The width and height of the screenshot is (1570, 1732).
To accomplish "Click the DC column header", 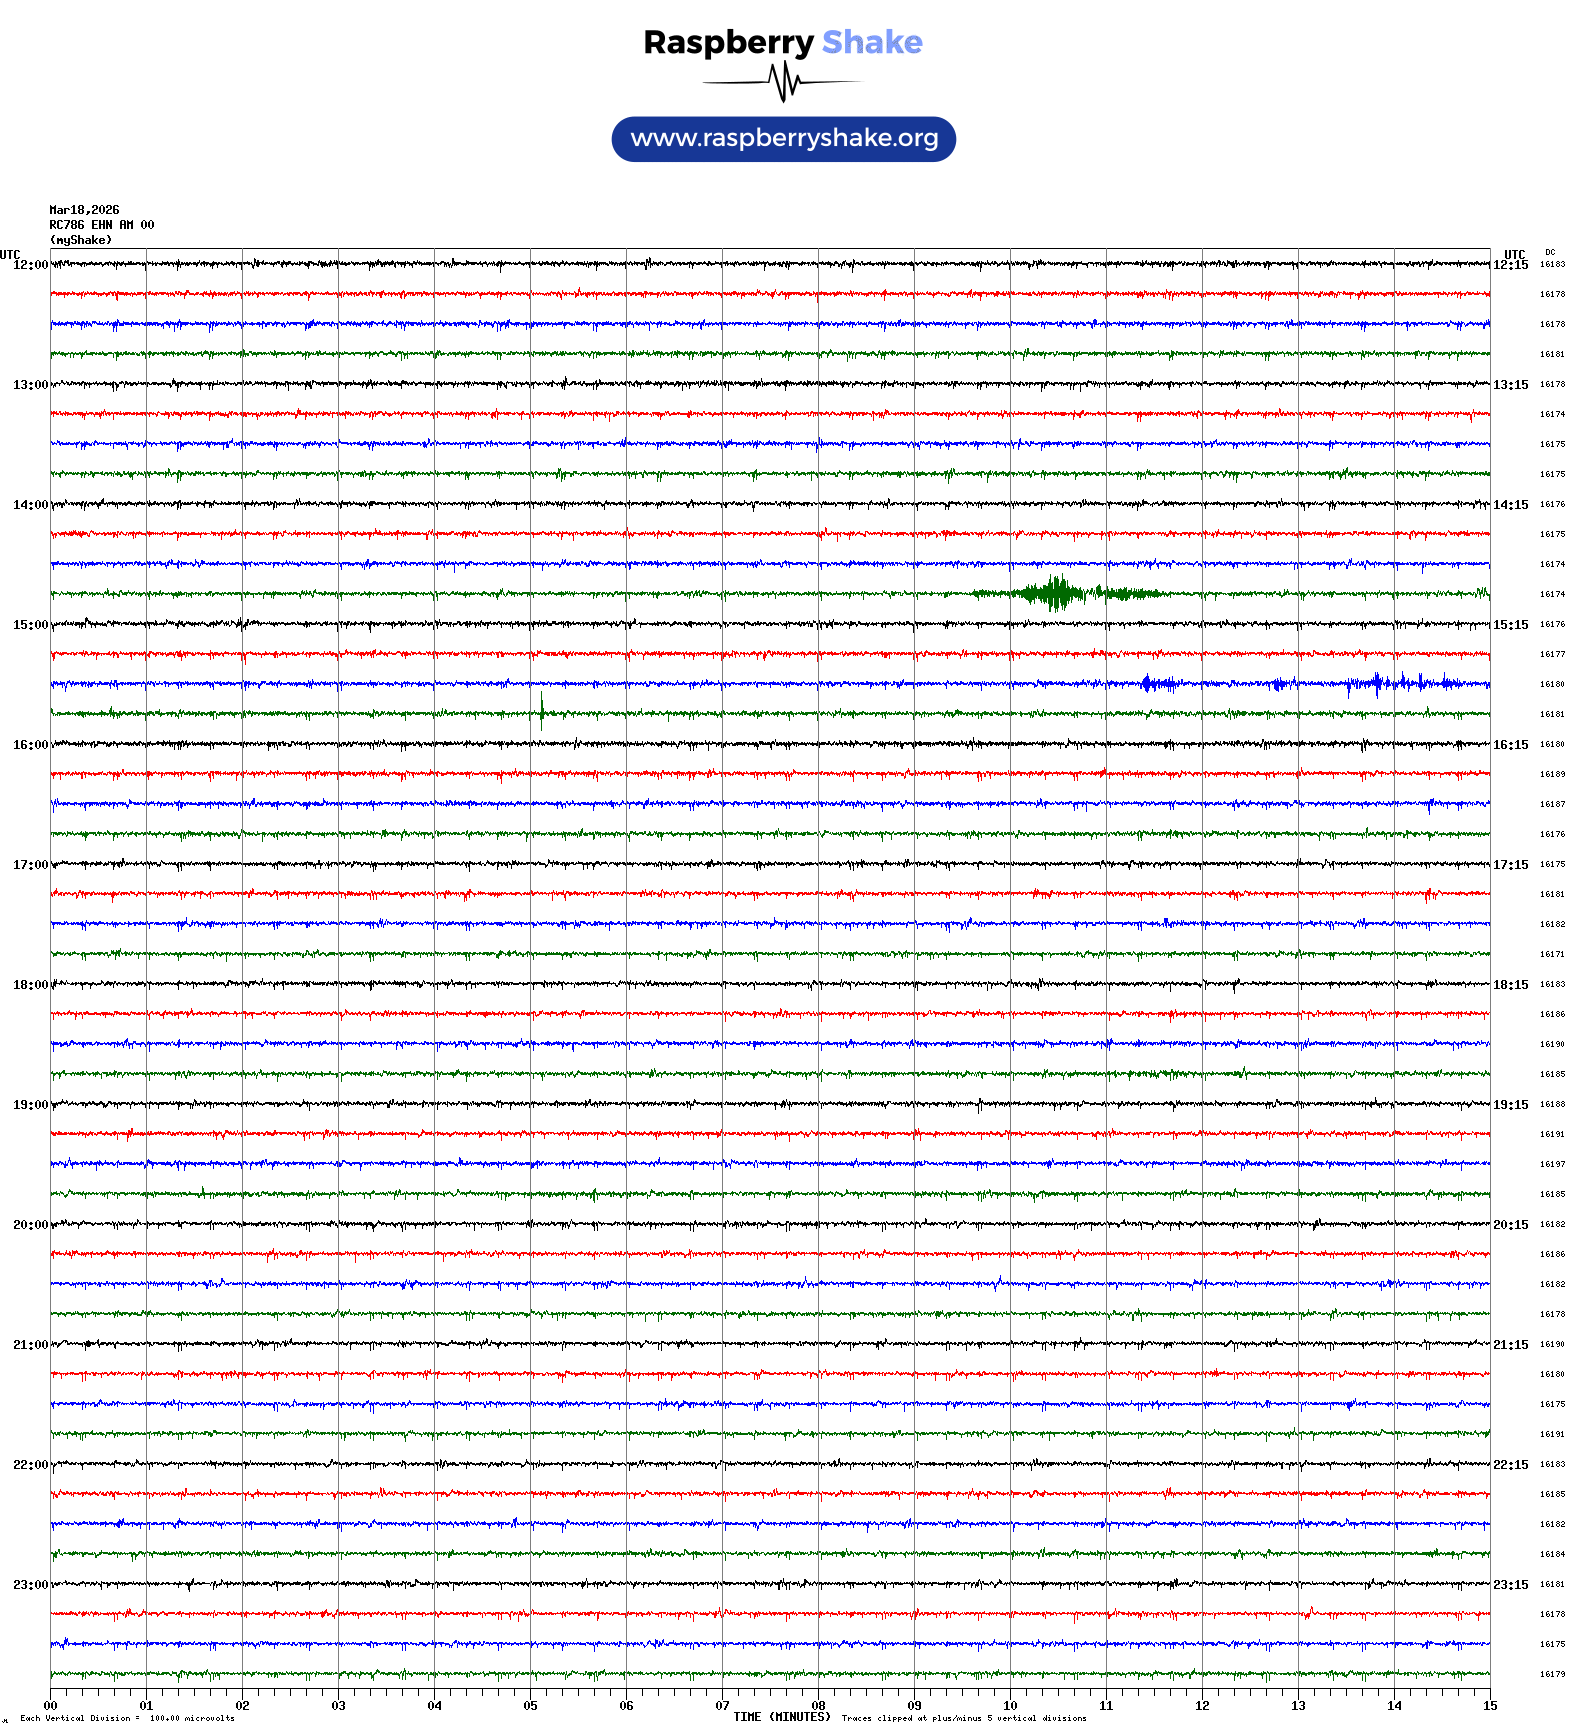I will click(1550, 252).
